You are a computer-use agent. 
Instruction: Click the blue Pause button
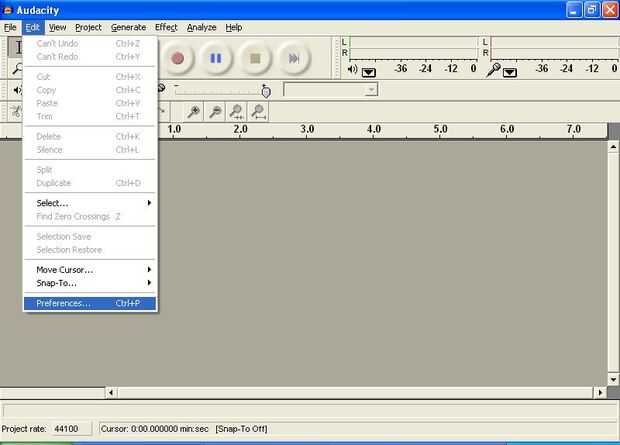coord(216,59)
